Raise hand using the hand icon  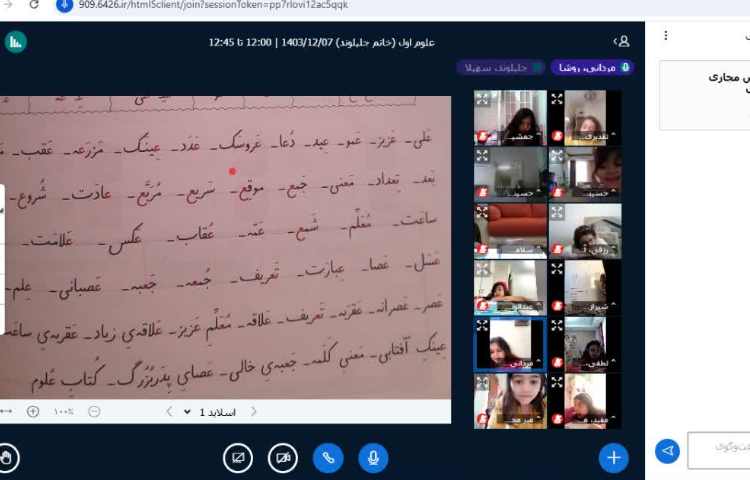tap(6, 458)
